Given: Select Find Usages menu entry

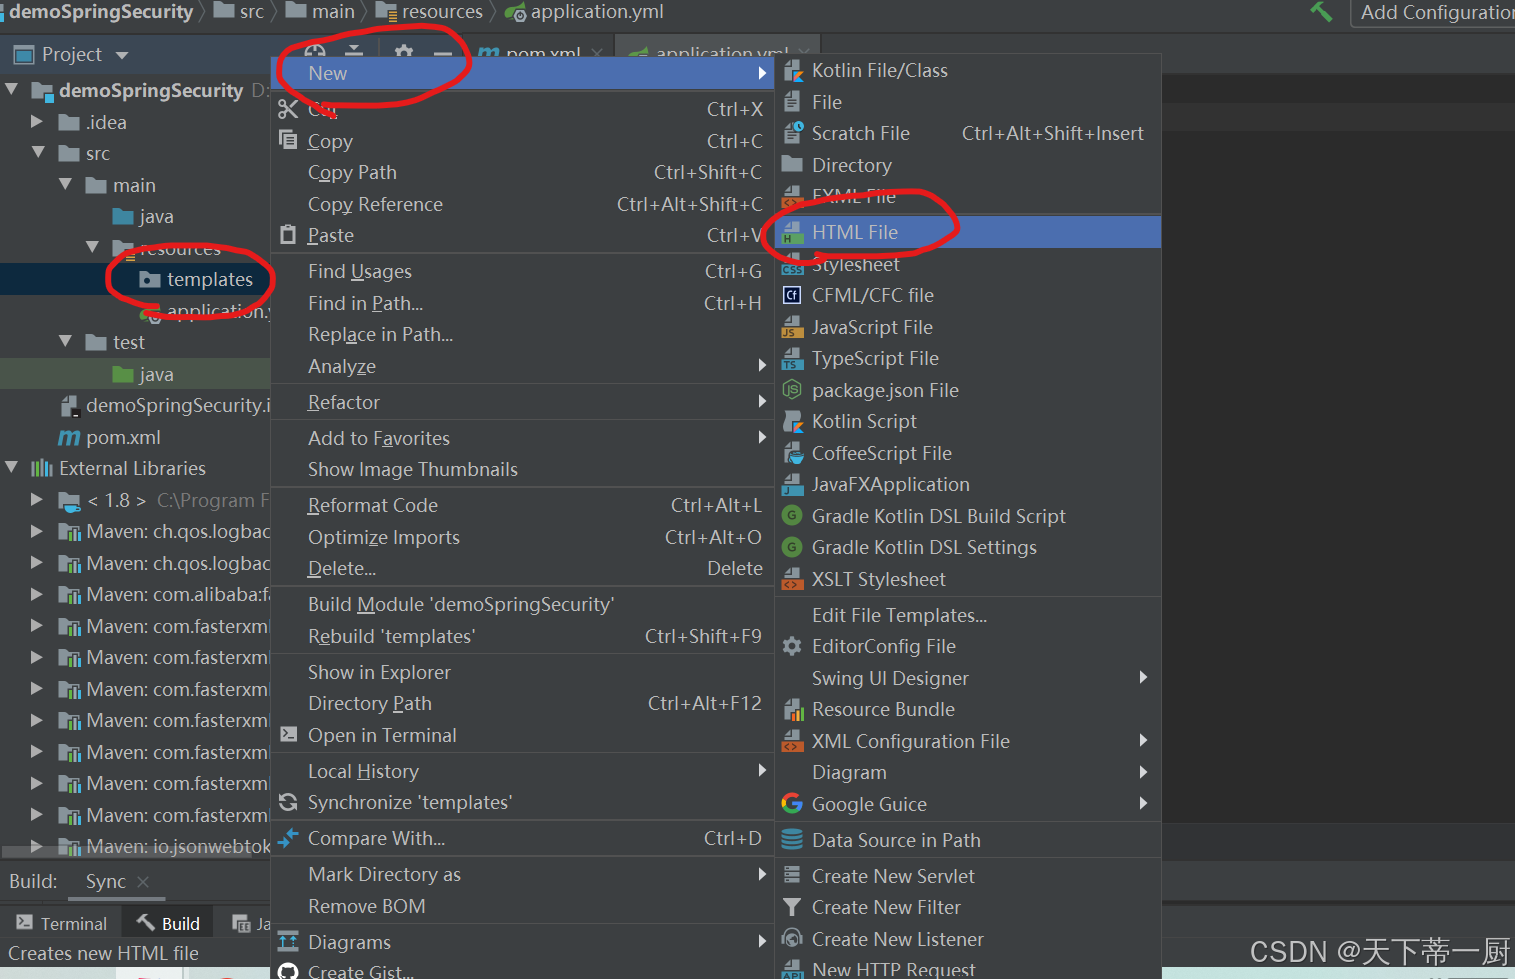Looking at the screenshot, I should pos(523,271).
